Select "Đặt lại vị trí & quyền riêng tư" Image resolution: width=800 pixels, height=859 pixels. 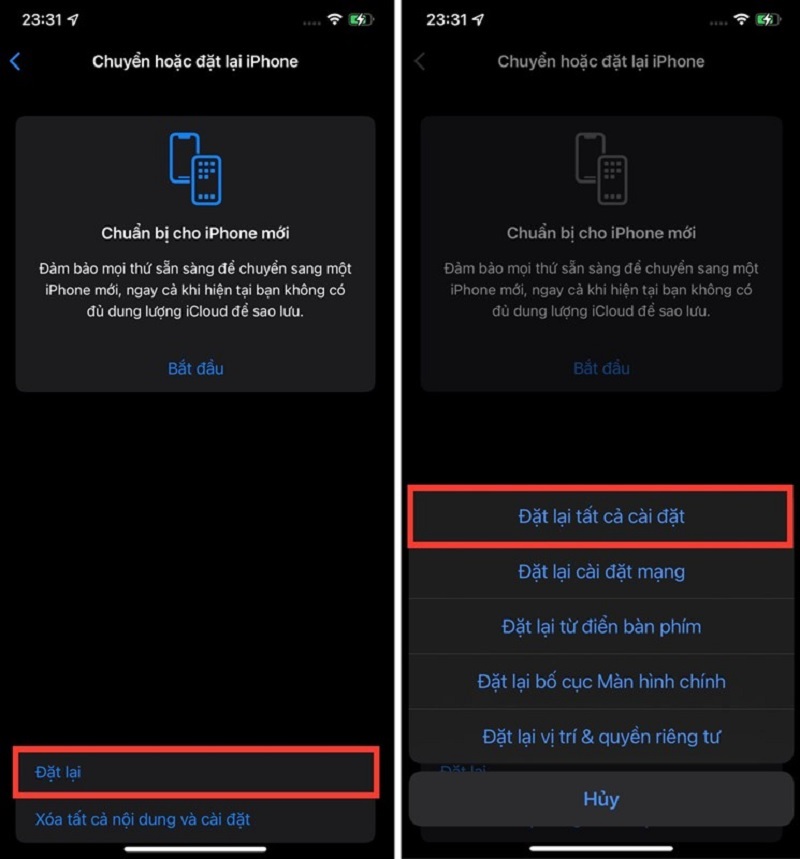(x=601, y=737)
